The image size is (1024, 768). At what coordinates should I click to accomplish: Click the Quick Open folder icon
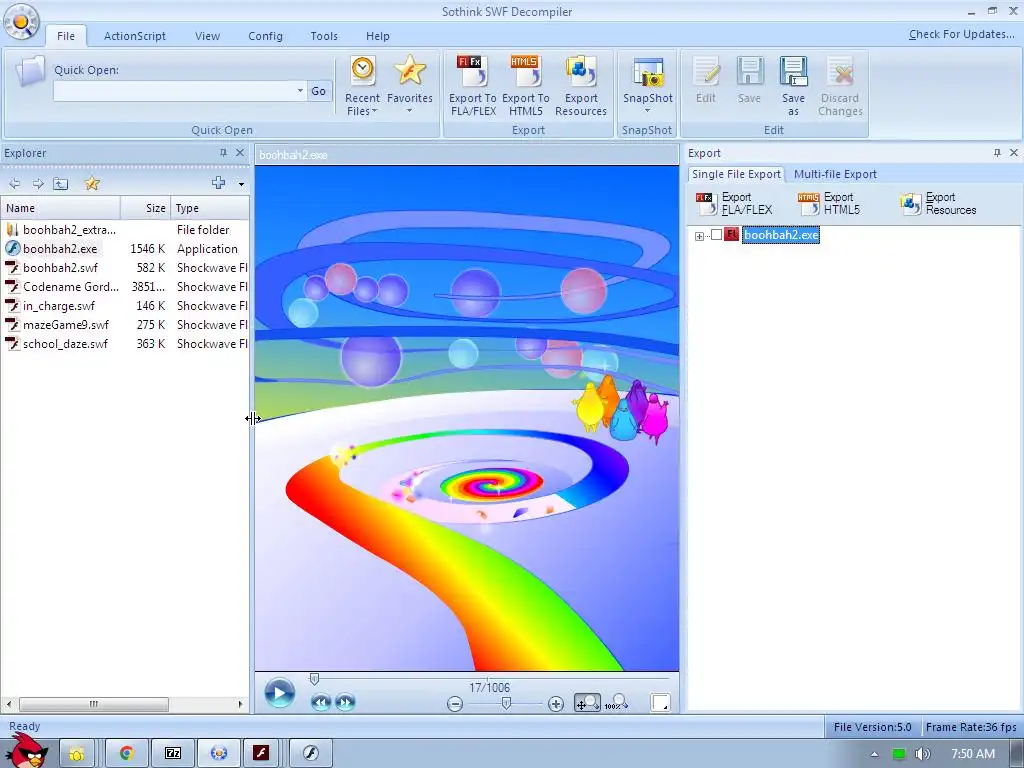coord(29,72)
